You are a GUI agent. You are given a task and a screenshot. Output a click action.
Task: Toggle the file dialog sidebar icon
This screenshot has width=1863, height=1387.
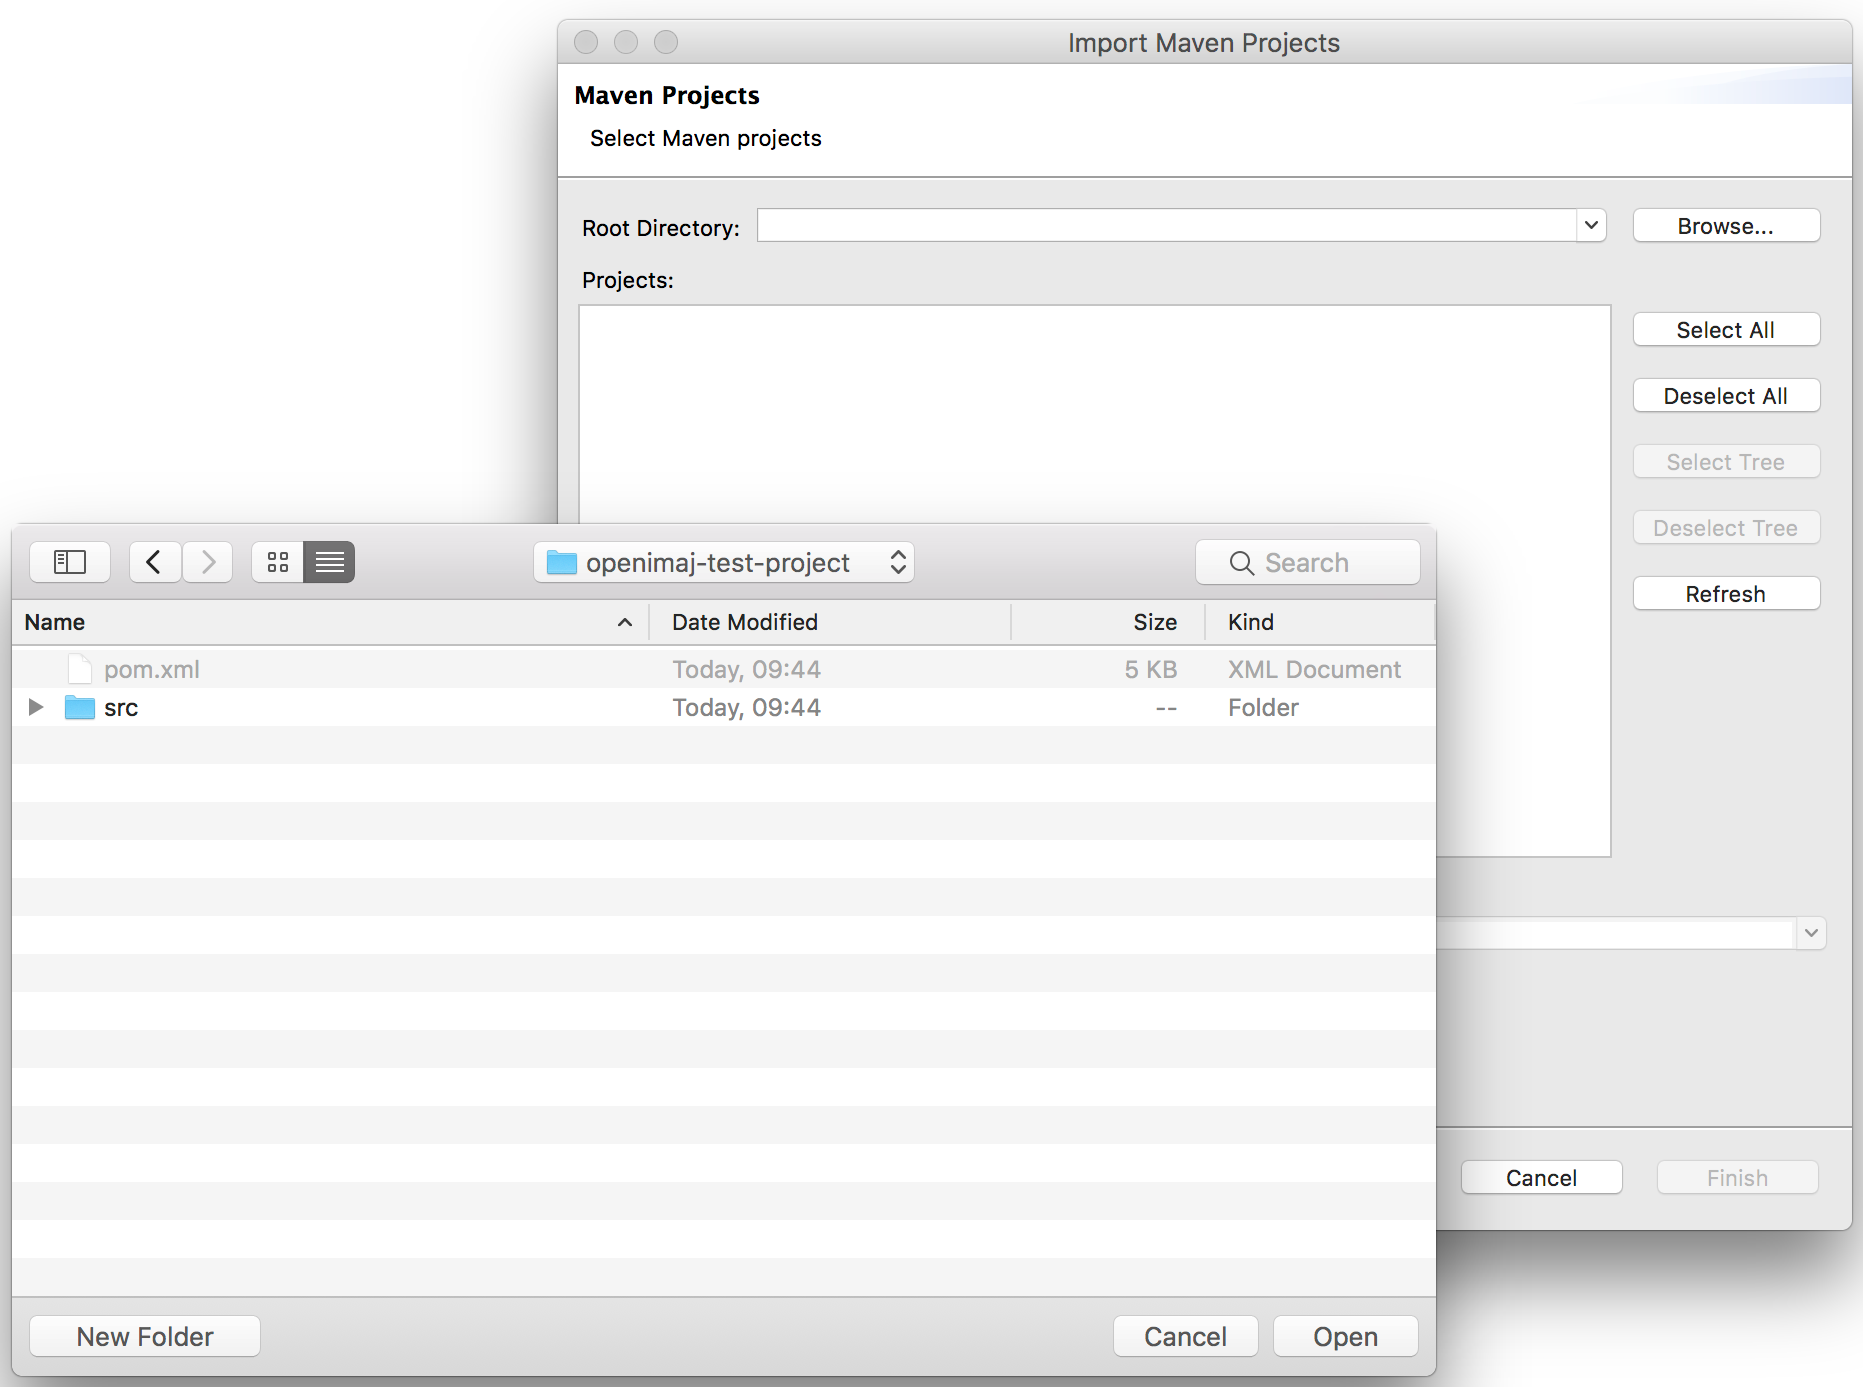coord(69,562)
